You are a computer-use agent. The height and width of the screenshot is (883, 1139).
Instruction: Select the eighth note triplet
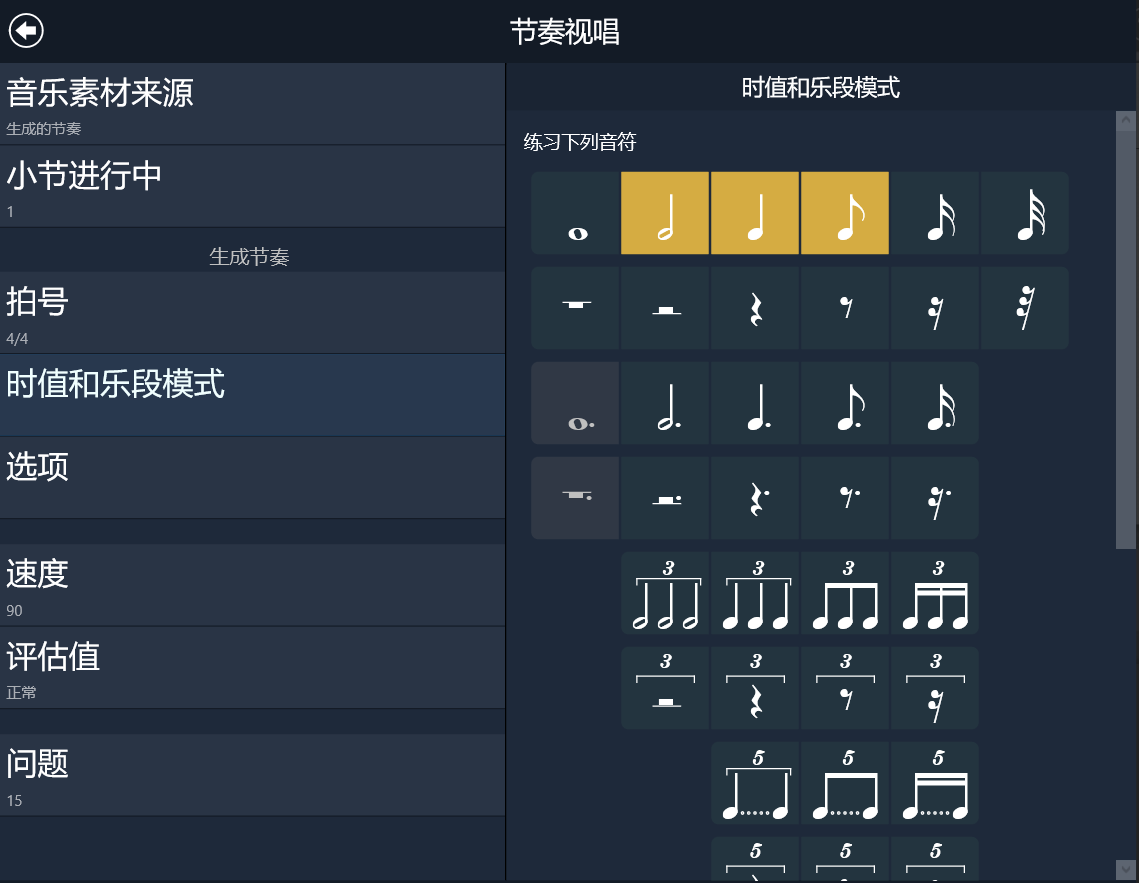tap(845, 593)
